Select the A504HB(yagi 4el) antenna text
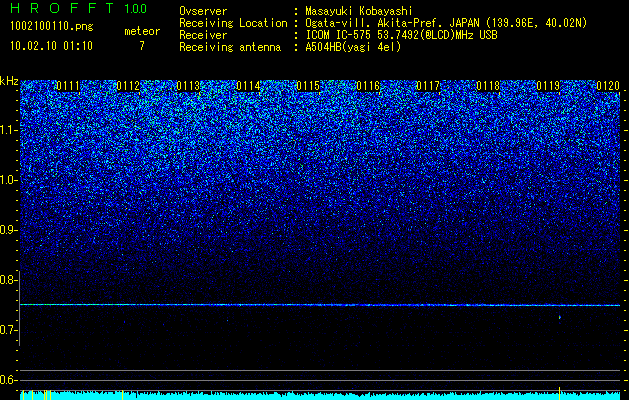The height and width of the screenshot is (400, 629). click(353, 47)
